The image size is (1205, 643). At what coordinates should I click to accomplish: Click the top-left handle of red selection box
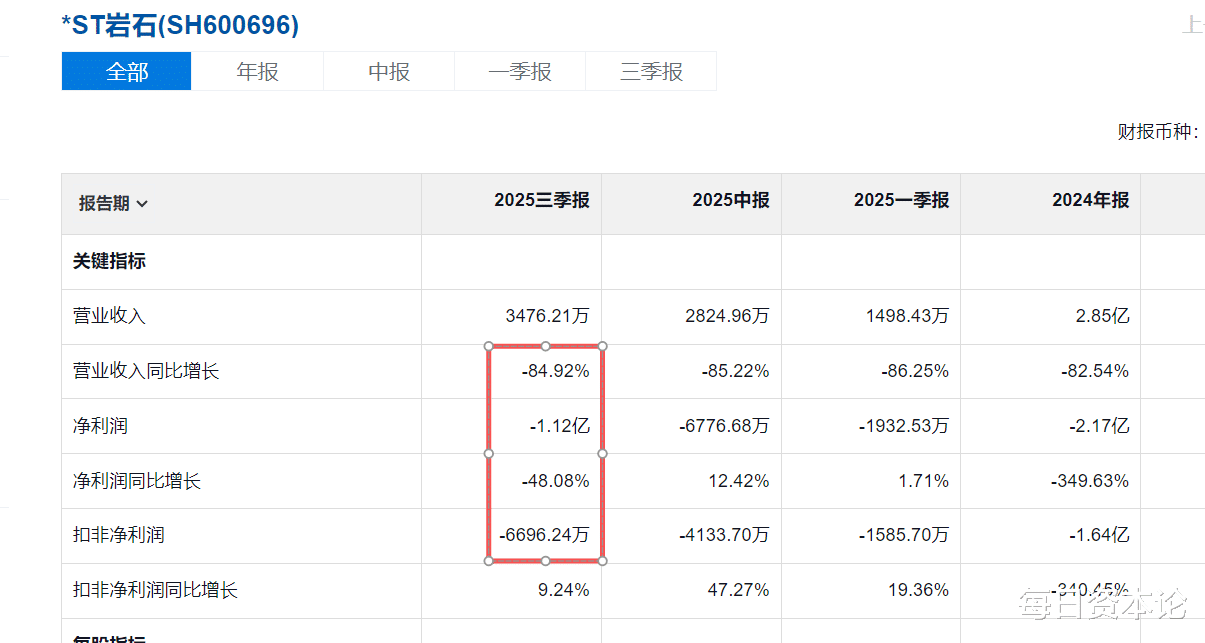pos(489,346)
